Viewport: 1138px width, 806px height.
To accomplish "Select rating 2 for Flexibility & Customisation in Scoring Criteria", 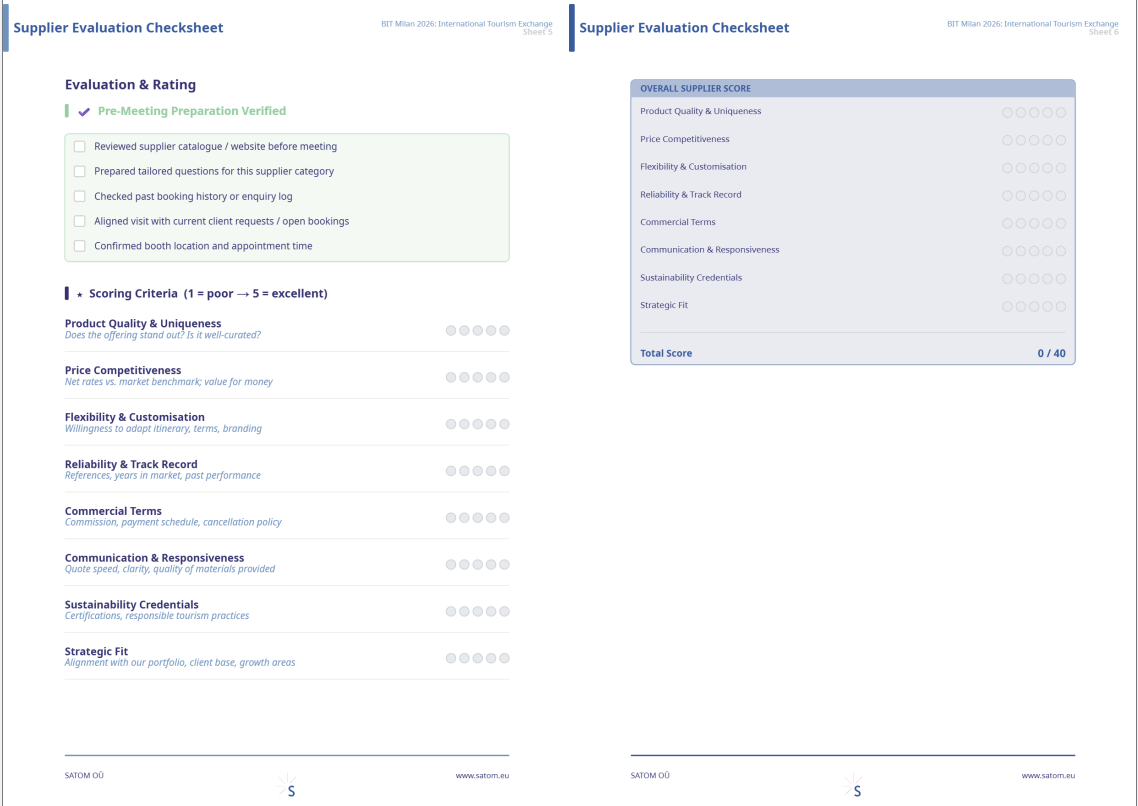I will 464,424.
